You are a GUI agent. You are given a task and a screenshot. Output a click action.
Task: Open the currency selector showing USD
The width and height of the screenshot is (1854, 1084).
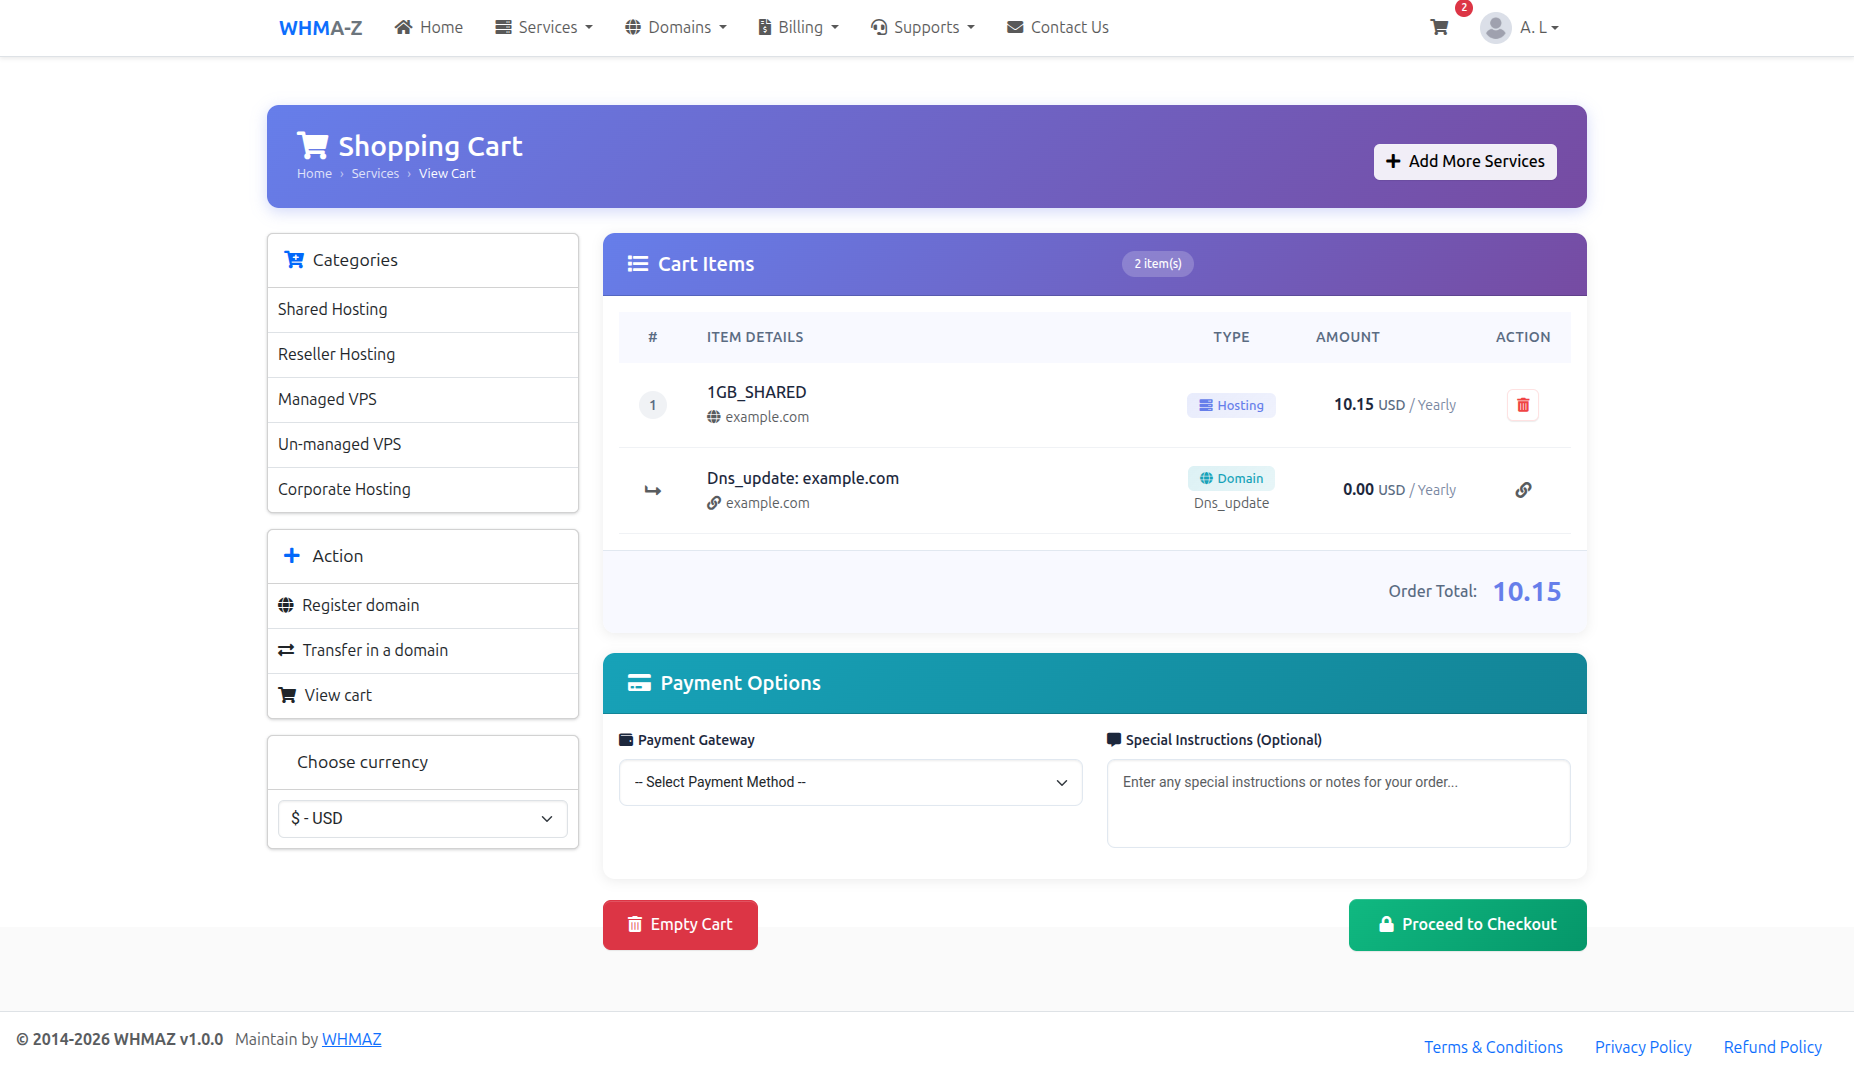point(422,818)
